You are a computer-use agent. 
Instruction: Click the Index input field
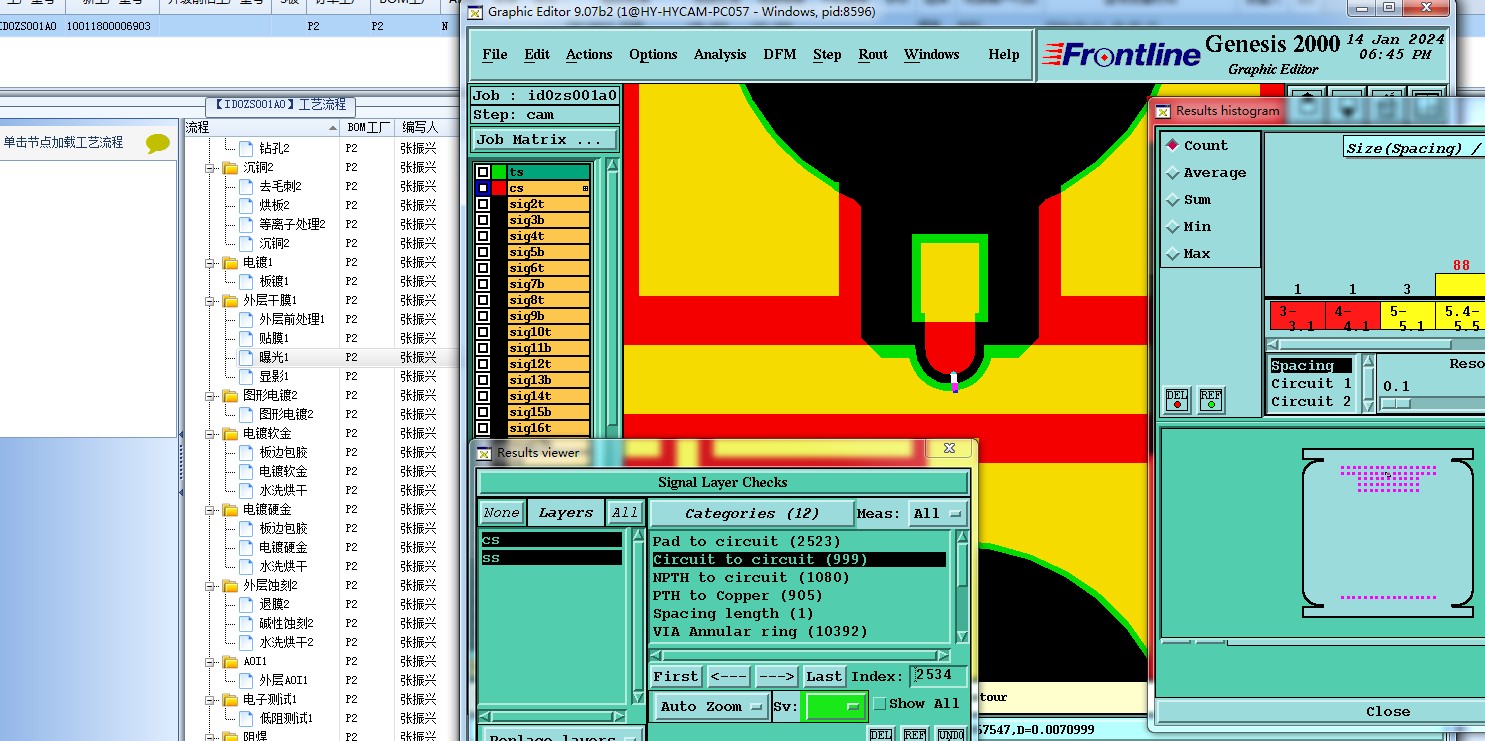938,677
